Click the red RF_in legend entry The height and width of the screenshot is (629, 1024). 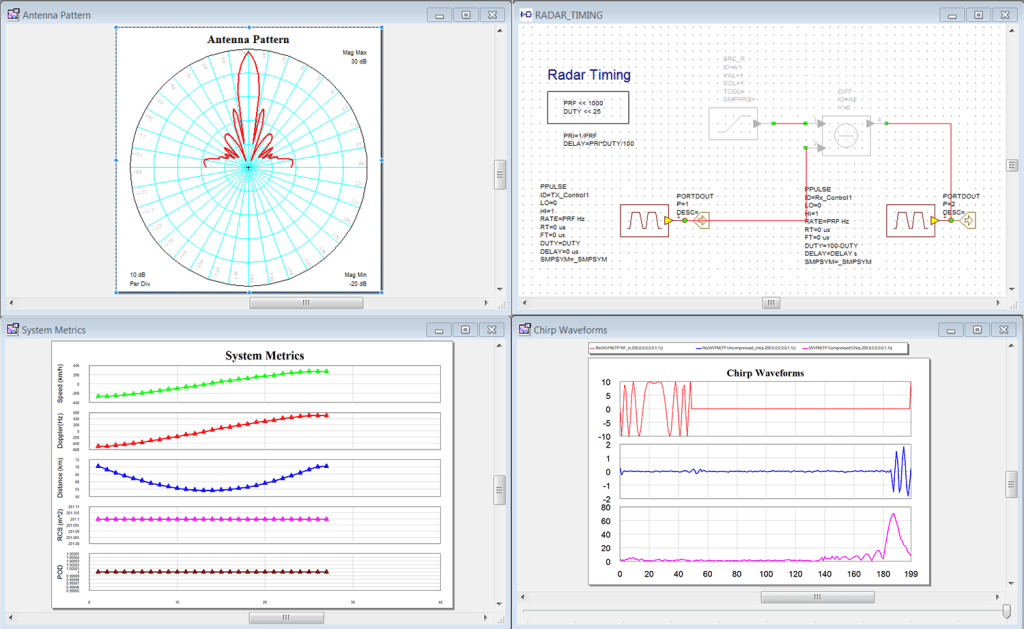click(x=627, y=348)
